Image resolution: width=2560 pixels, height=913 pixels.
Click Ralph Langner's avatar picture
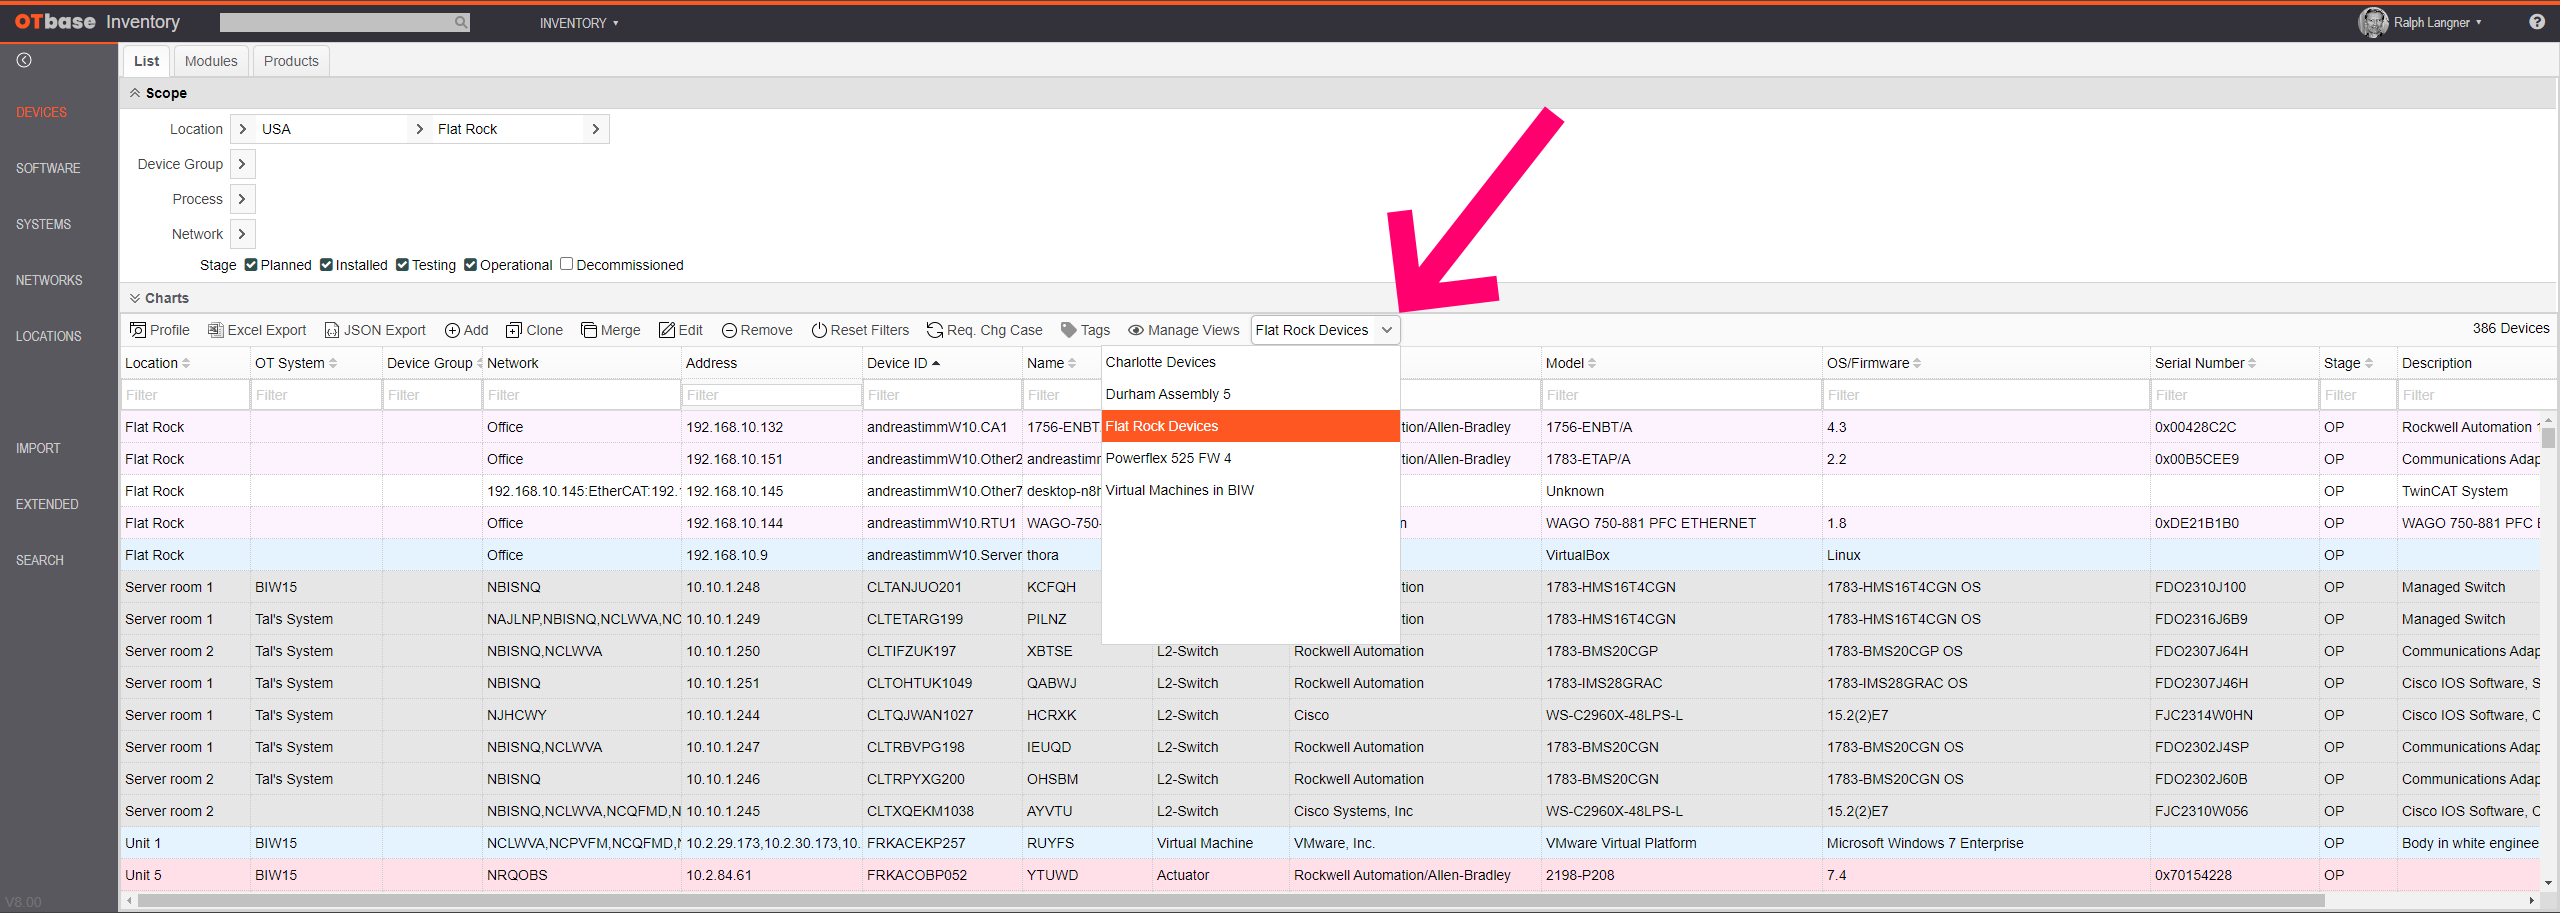[2373, 22]
